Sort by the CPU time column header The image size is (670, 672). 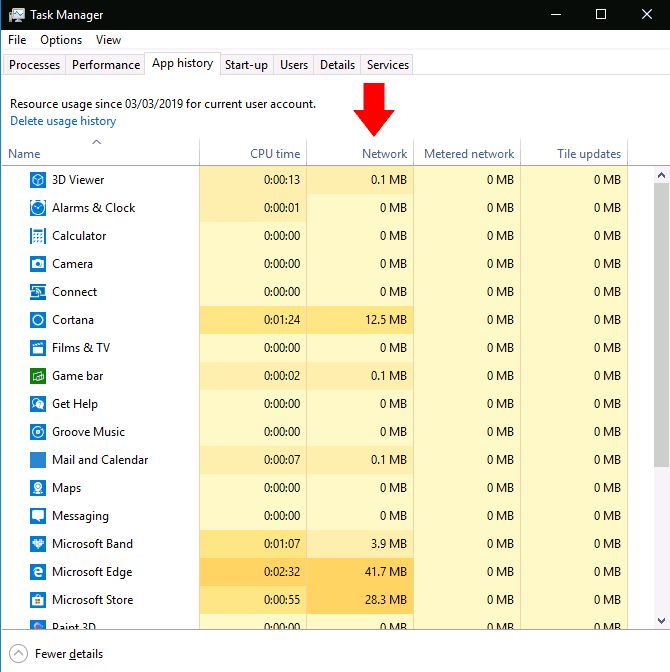point(253,153)
